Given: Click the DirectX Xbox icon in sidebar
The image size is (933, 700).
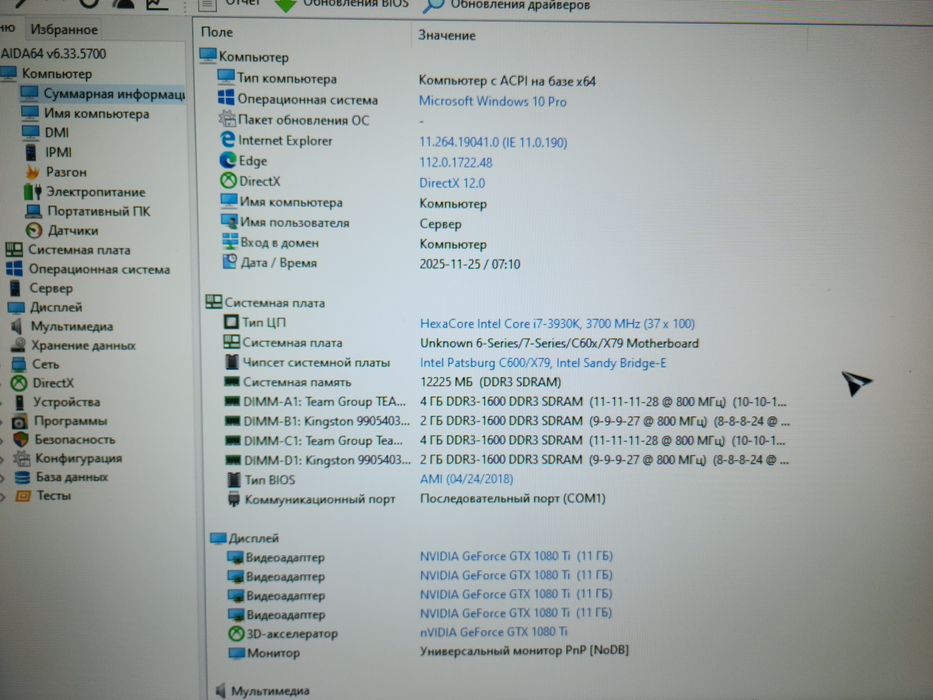Looking at the screenshot, I should click(x=19, y=383).
